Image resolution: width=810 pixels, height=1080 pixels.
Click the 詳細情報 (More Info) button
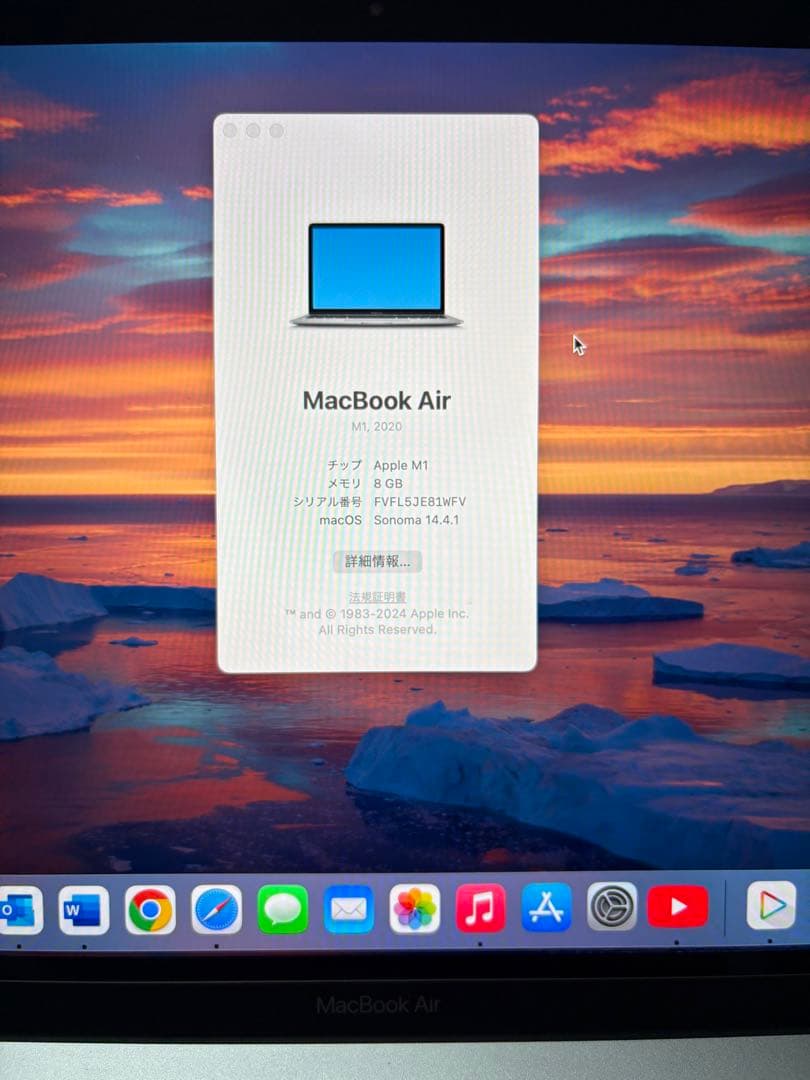click(x=379, y=561)
